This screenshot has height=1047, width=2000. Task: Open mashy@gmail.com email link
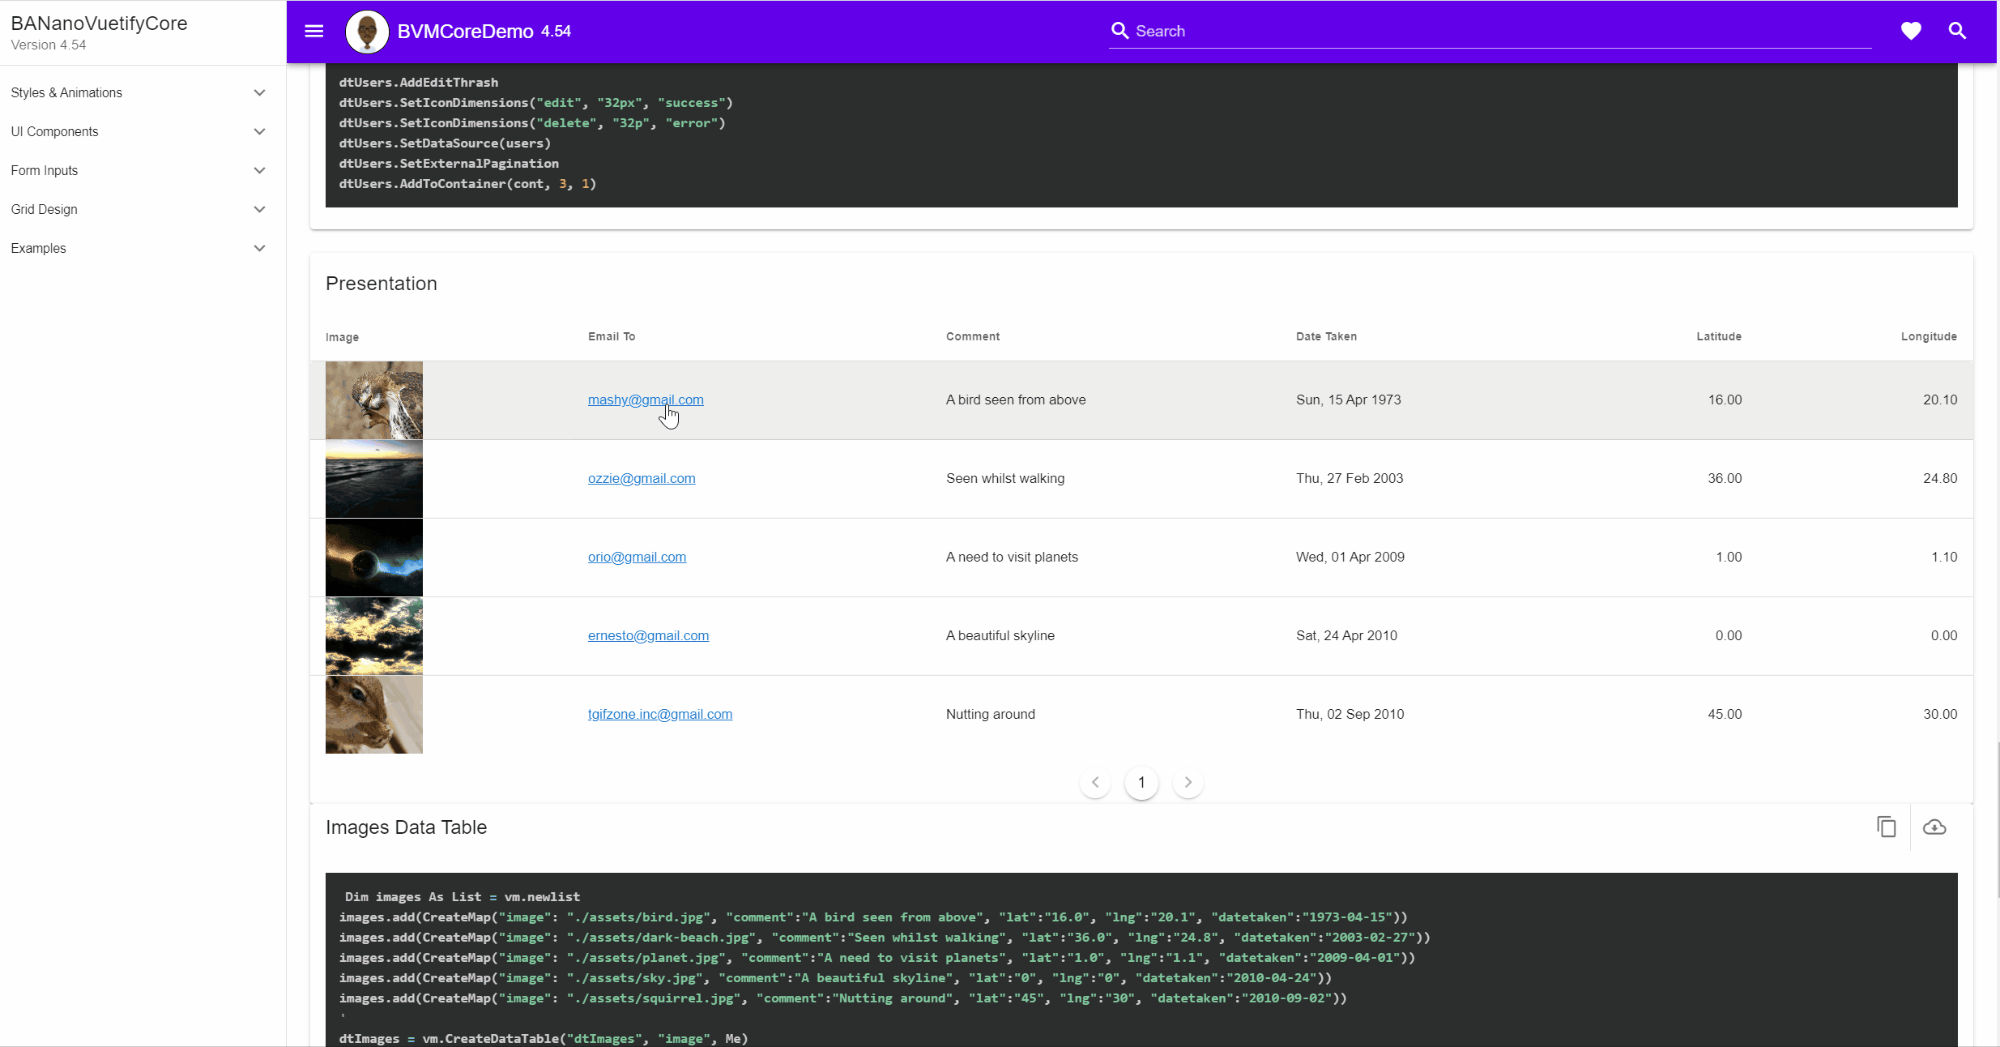click(x=645, y=400)
